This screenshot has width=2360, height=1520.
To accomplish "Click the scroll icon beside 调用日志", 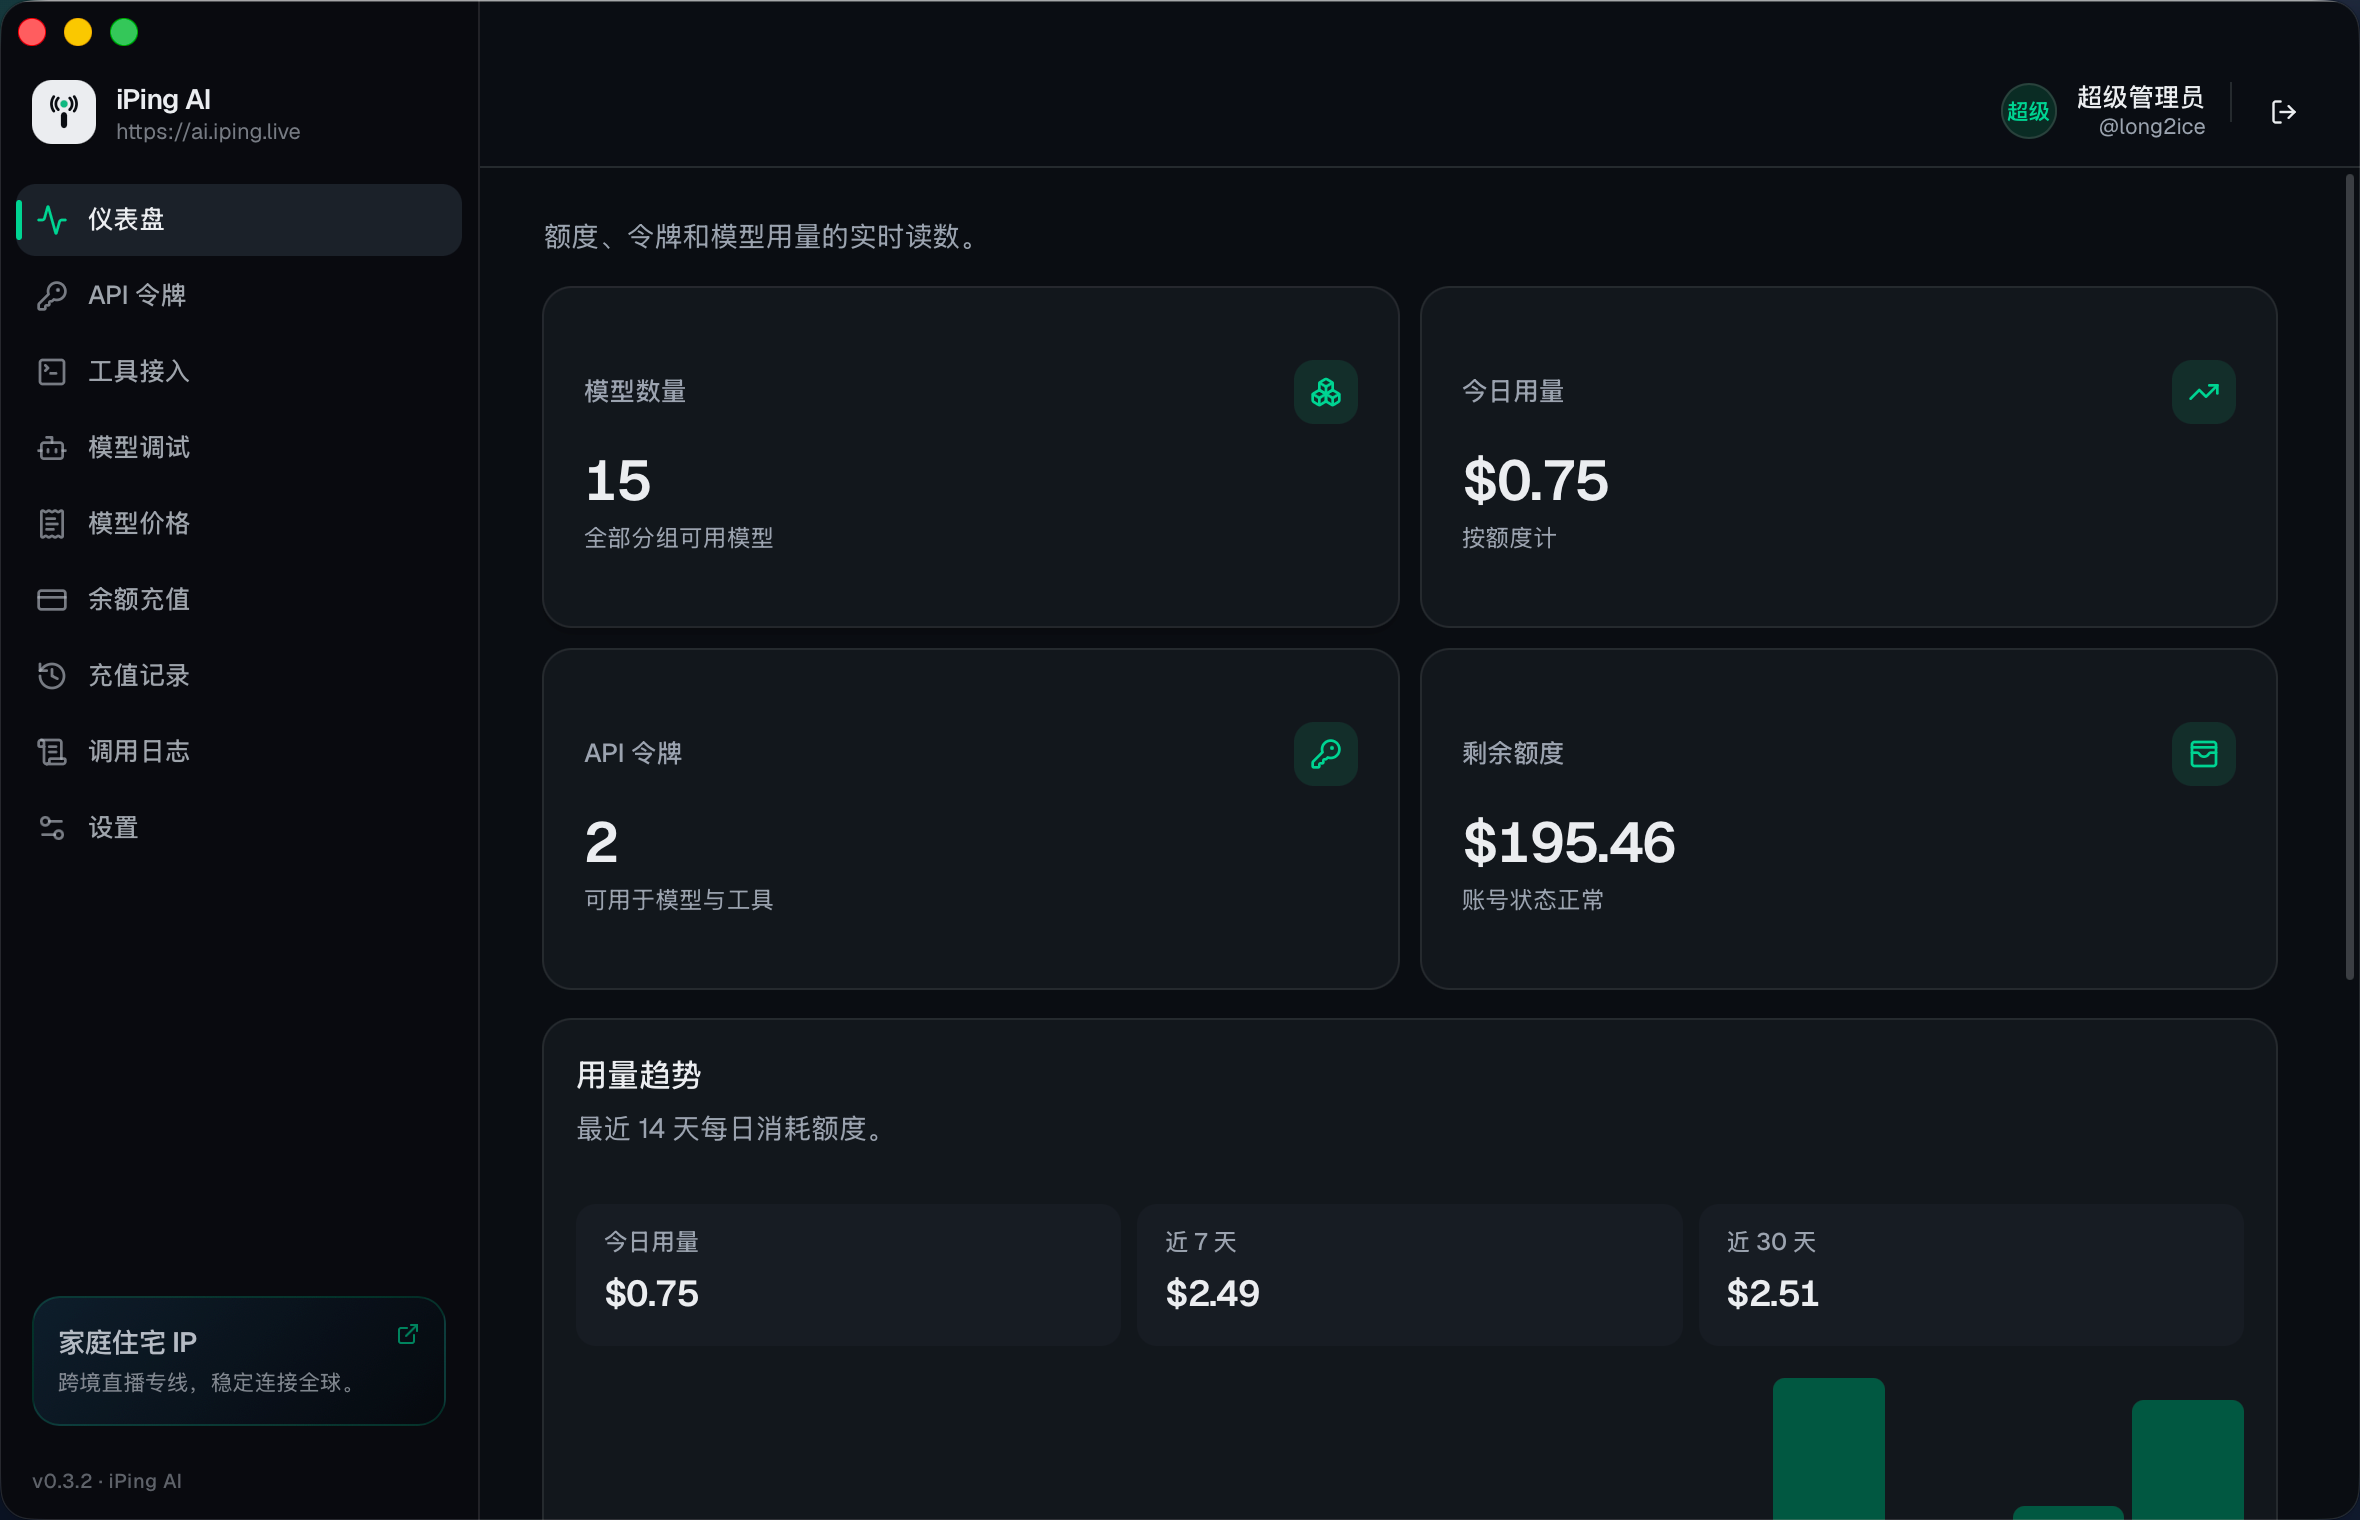I will click(x=52, y=752).
